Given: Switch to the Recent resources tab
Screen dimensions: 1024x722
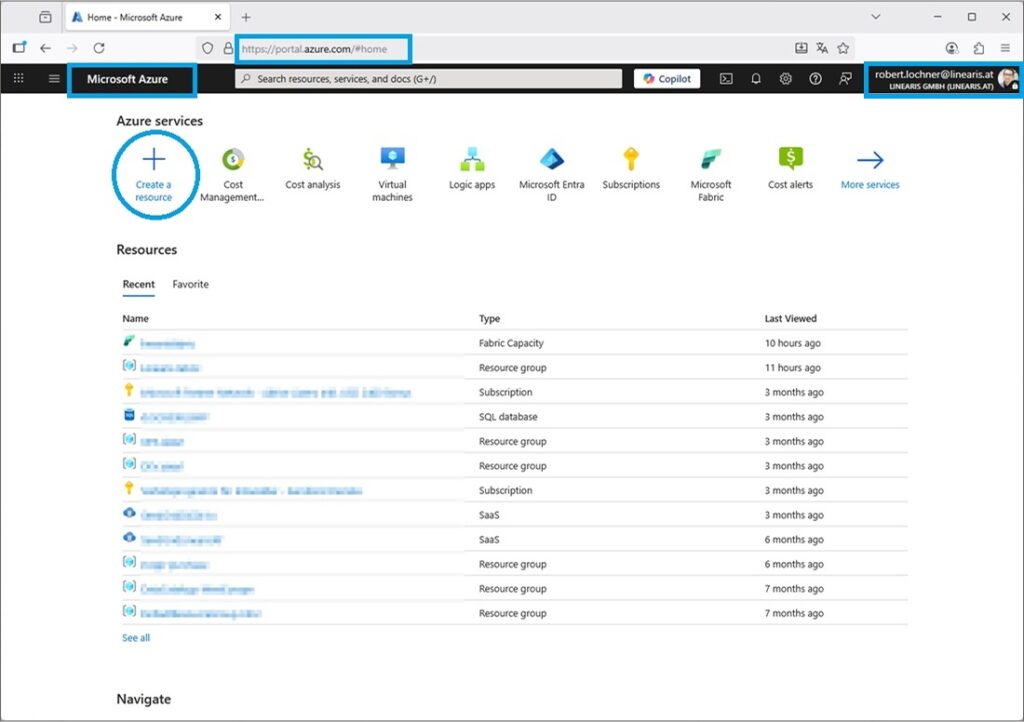Looking at the screenshot, I should pos(138,285).
